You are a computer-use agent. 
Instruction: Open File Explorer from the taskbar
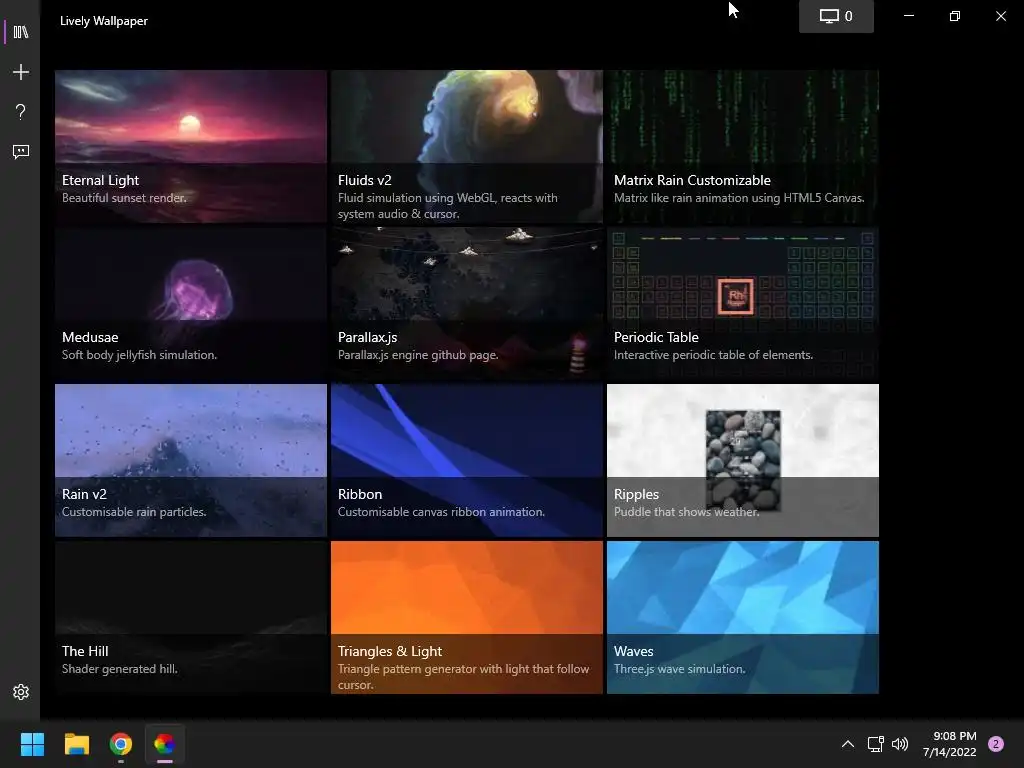pos(76,744)
